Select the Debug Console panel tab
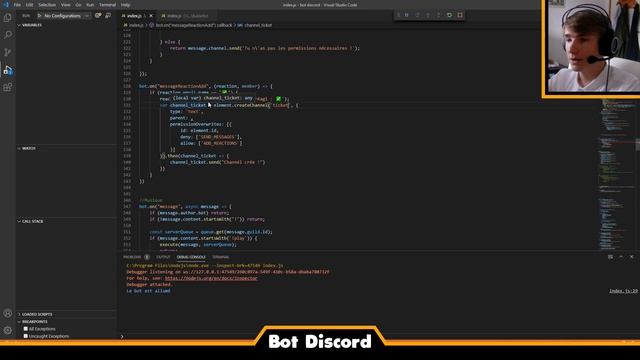The width and height of the screenshot is (640, 360). pos(191,257)
